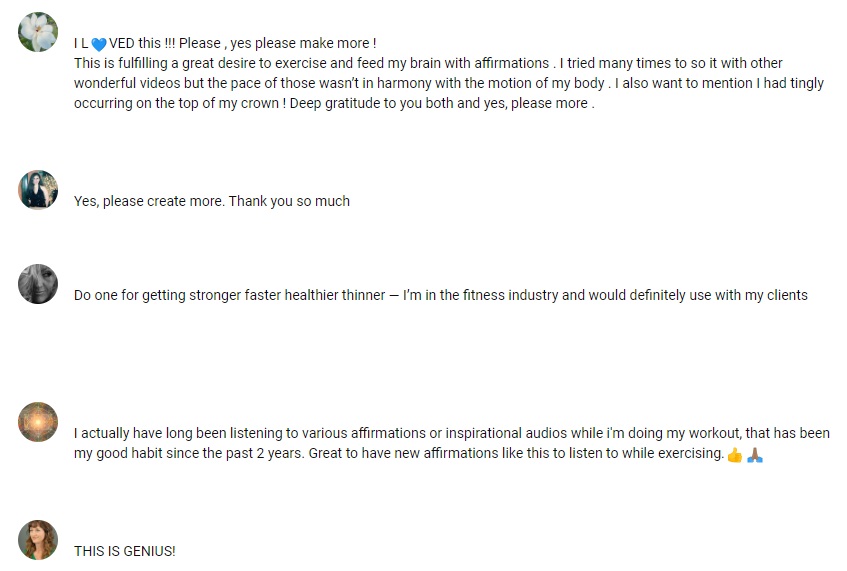Click 'use with my clients' text
847x571 pixels.
(x=748, y=295)
